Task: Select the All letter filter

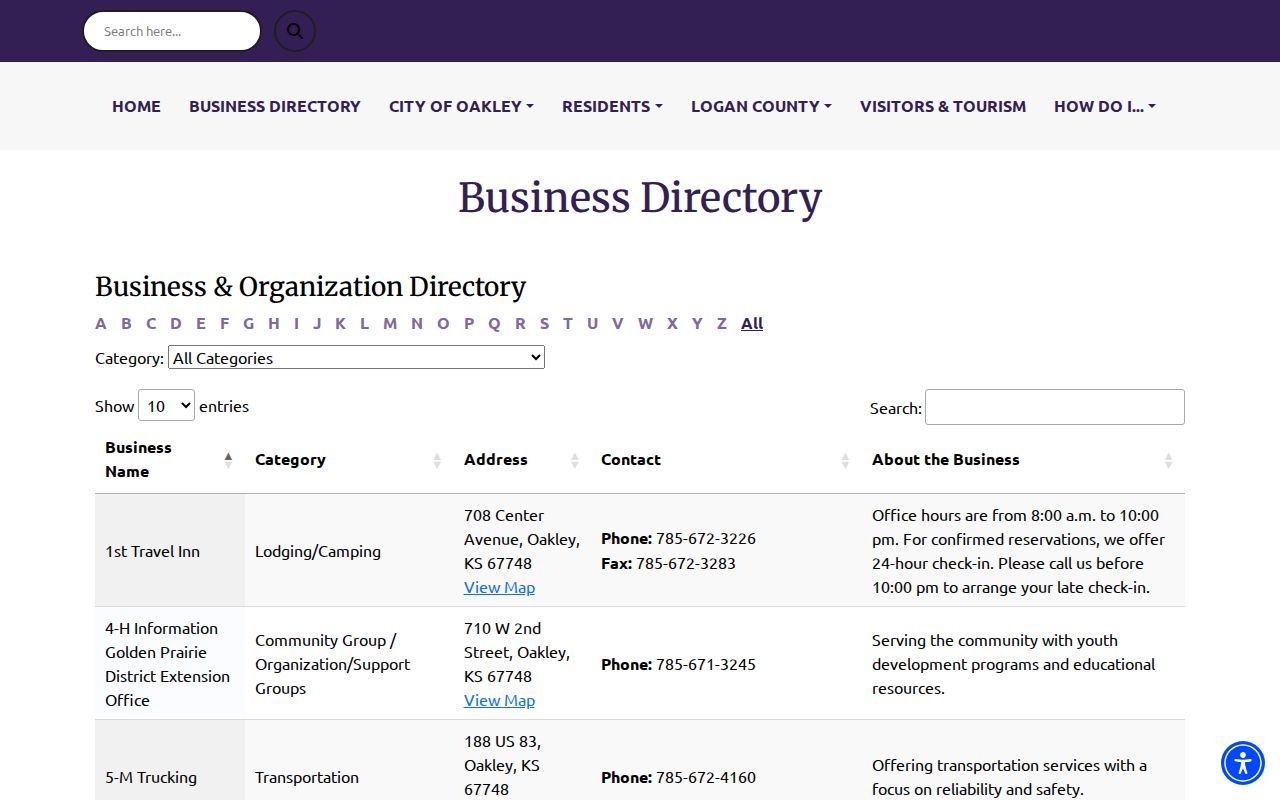Action: [x=752, y=323]
